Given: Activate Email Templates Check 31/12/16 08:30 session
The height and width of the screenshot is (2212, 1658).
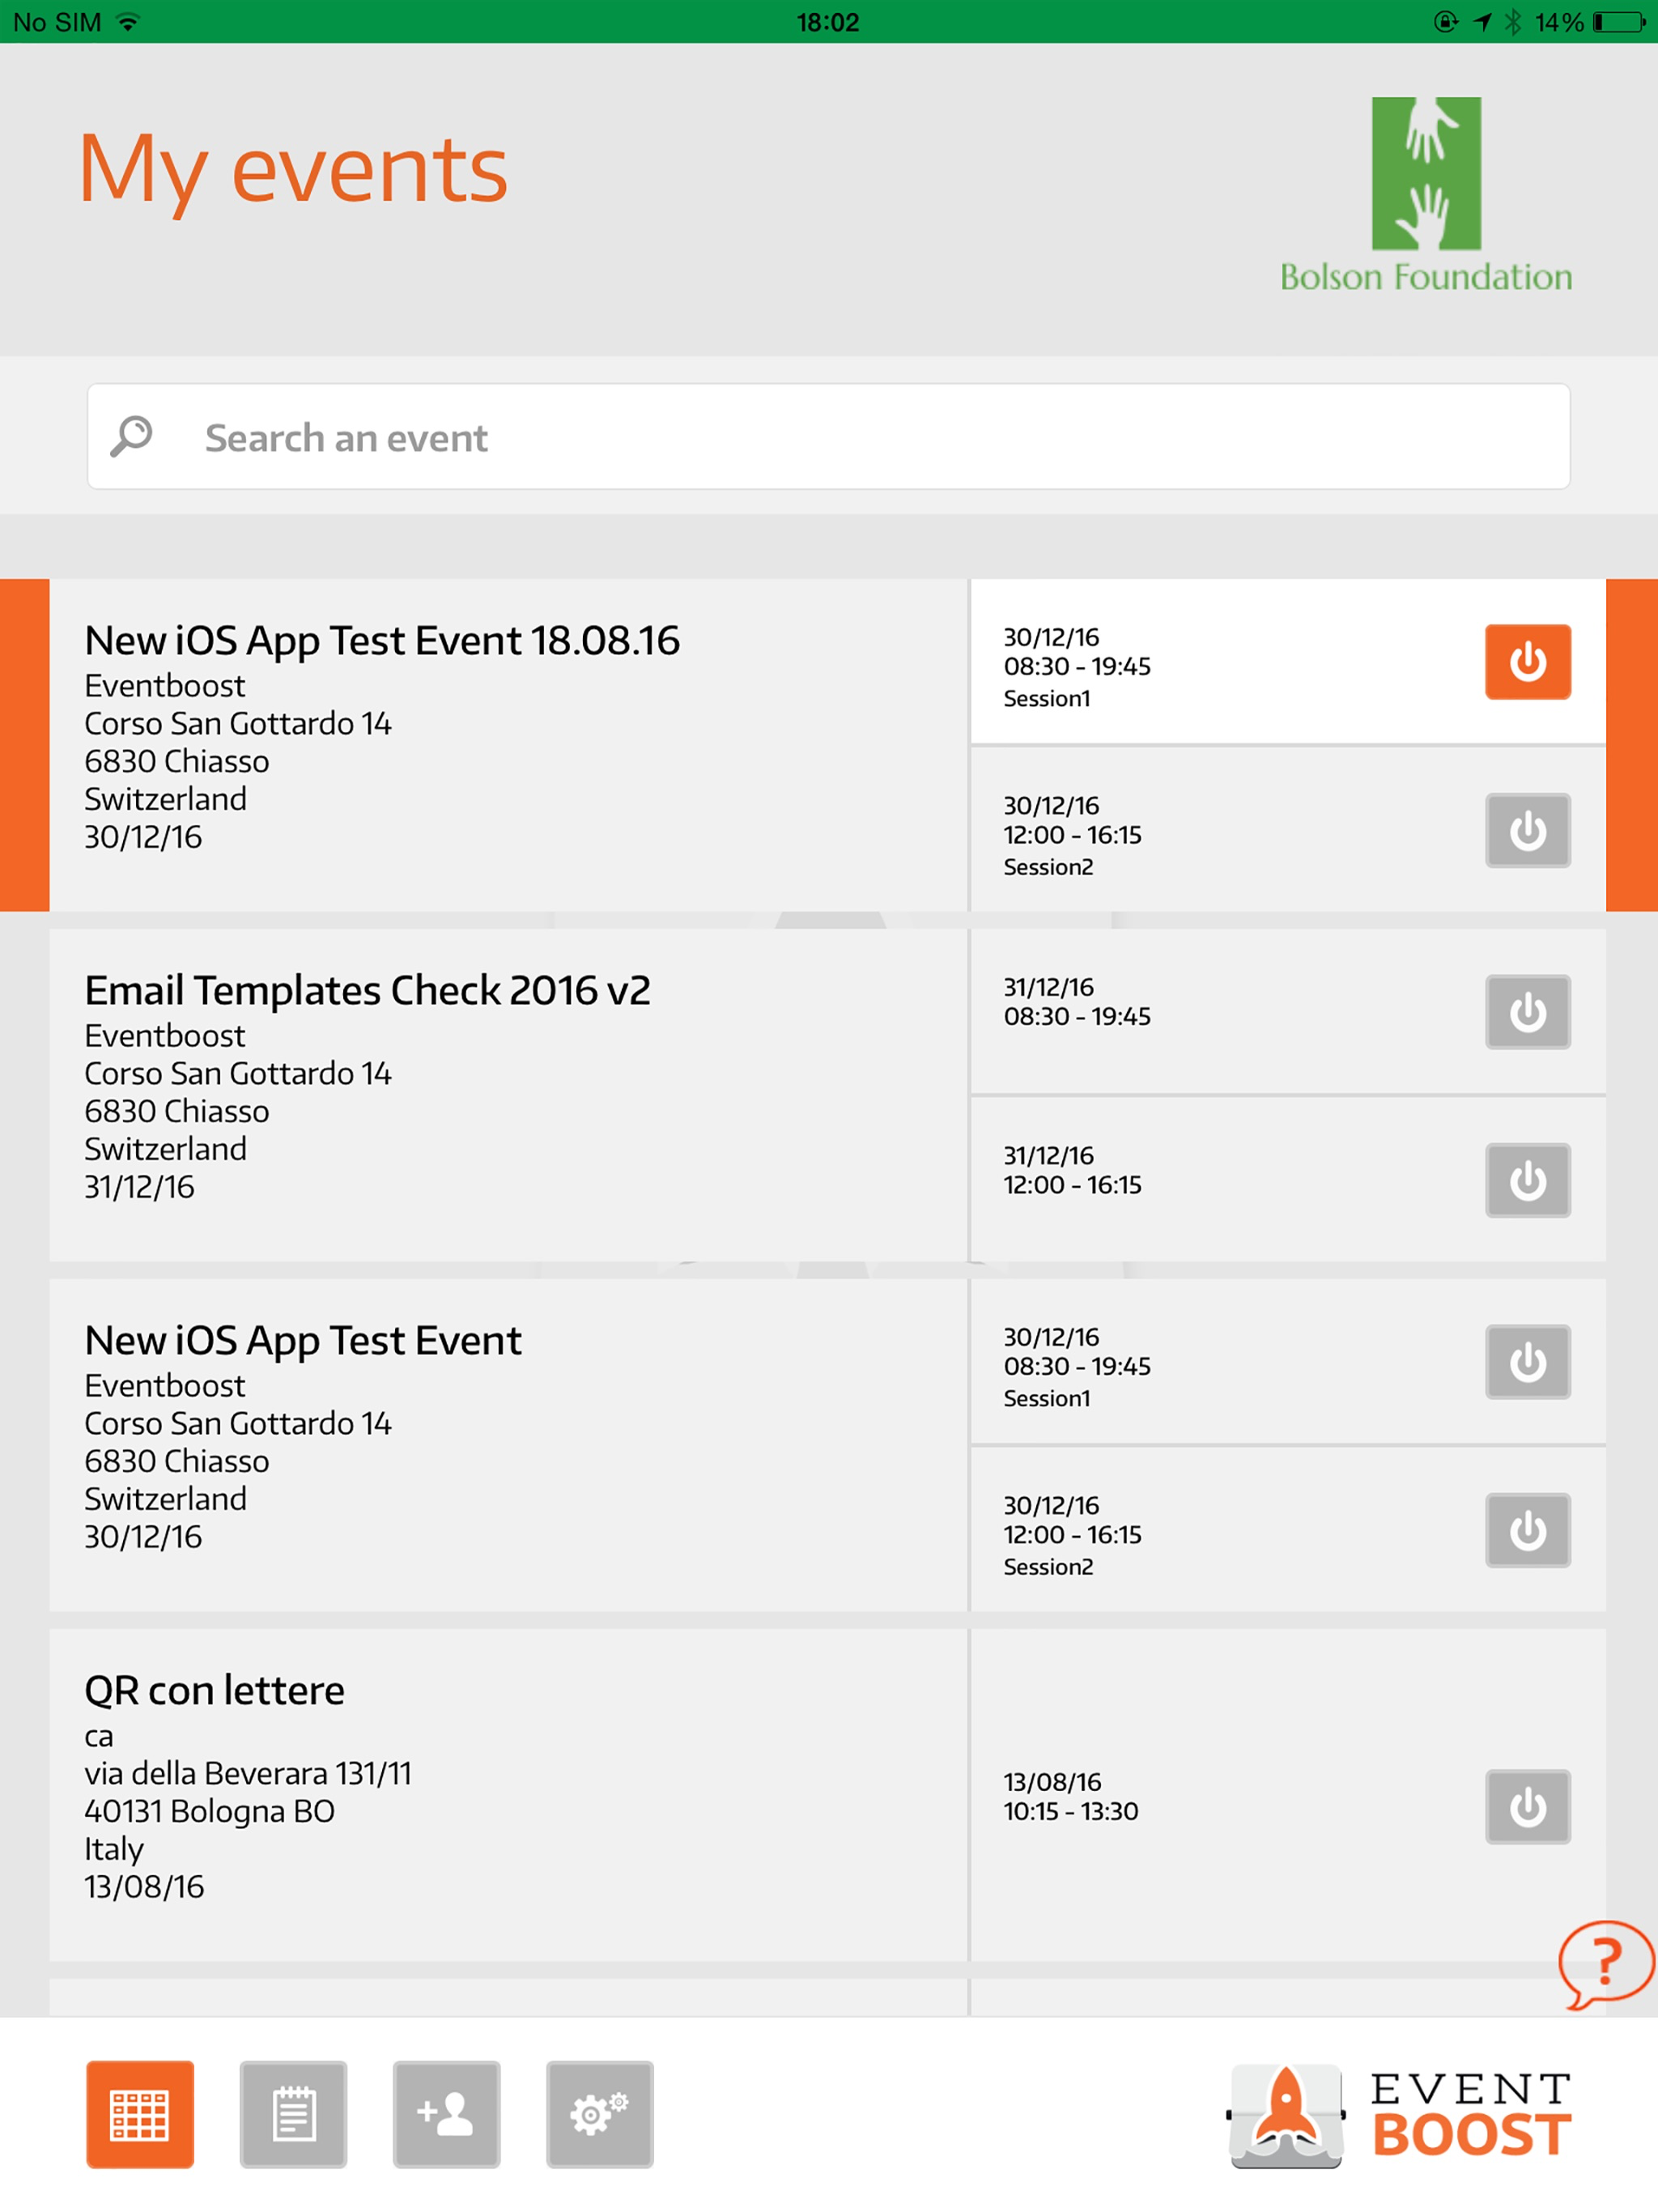Looking at the screenshot, I should [x=1527, y=1012].
